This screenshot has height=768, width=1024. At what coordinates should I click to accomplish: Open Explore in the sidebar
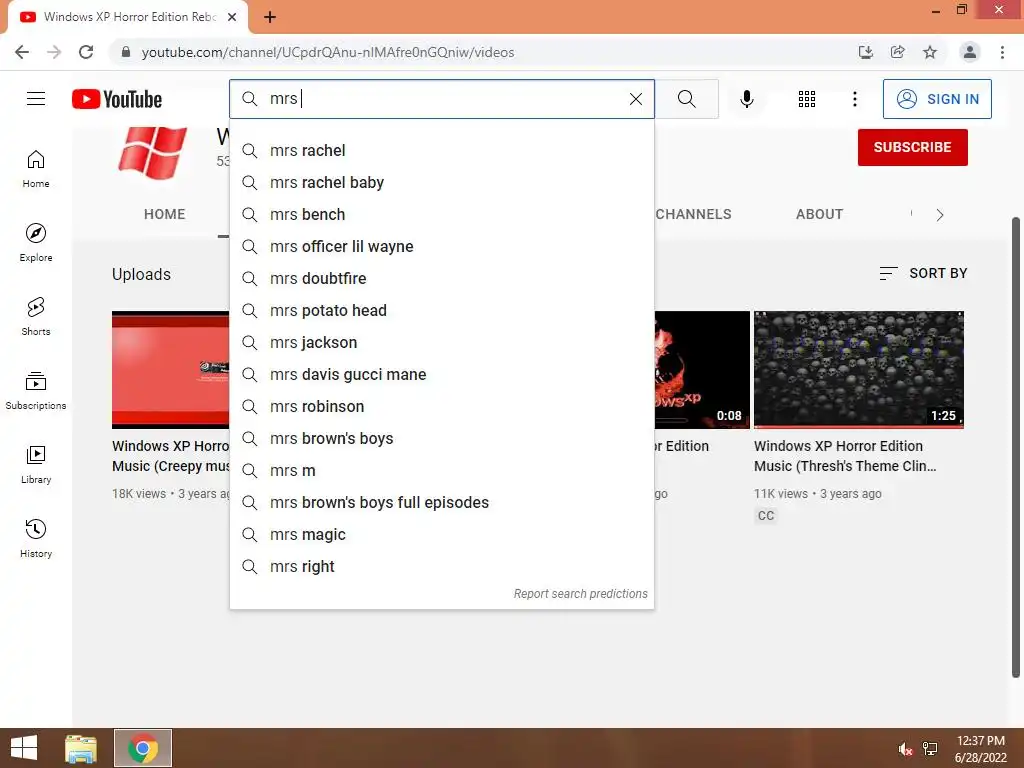tap(36, 243)
